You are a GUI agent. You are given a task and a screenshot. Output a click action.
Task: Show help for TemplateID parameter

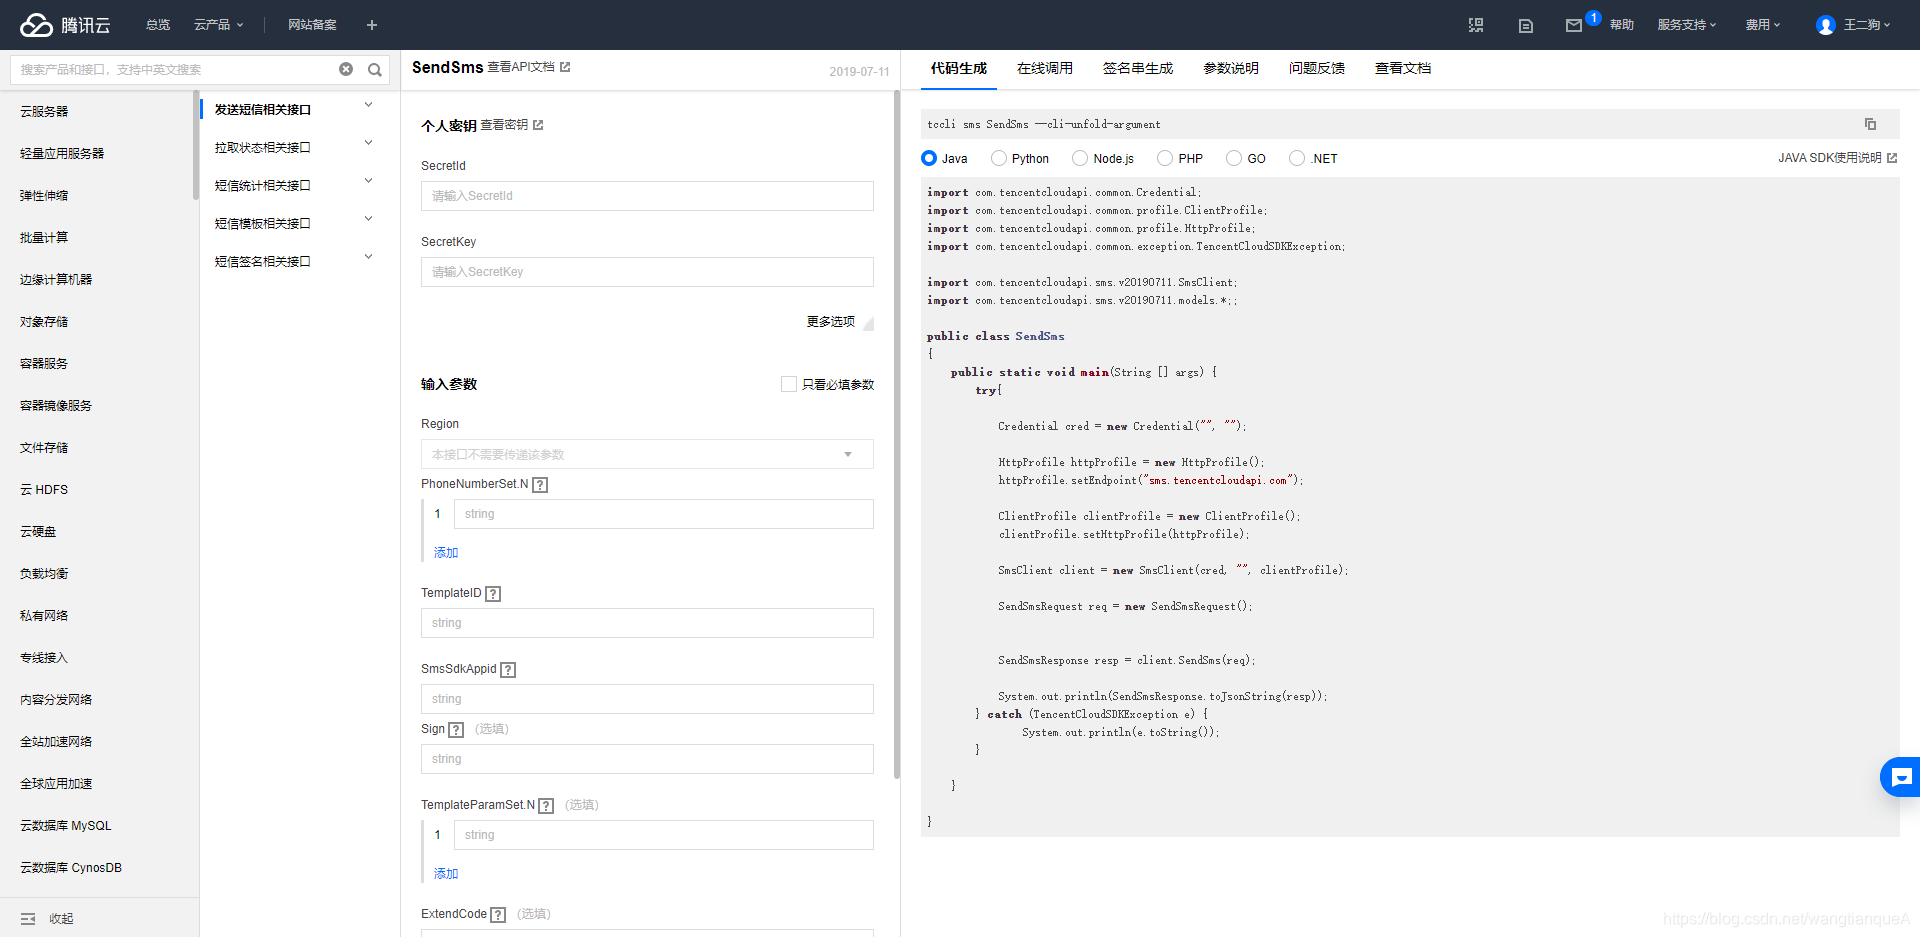coord(493,594)
